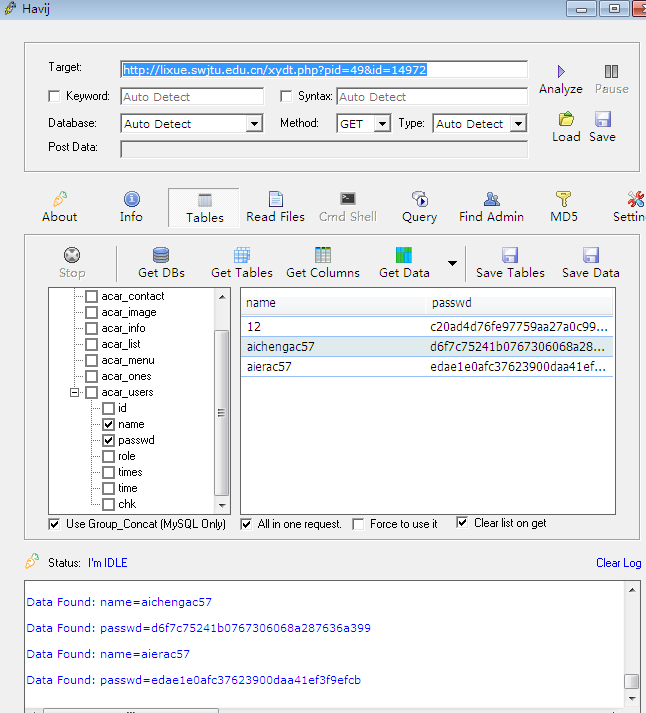Start scan with the Analyze icon
Image resolution: width=646 pixels, height=713 pixels.
tap(561, 71)
